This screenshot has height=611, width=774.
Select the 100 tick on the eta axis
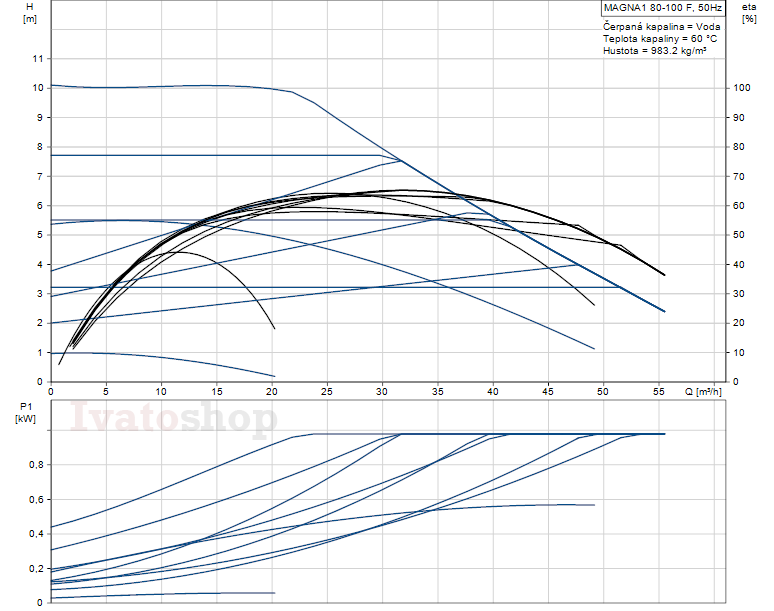pos(741,88)
